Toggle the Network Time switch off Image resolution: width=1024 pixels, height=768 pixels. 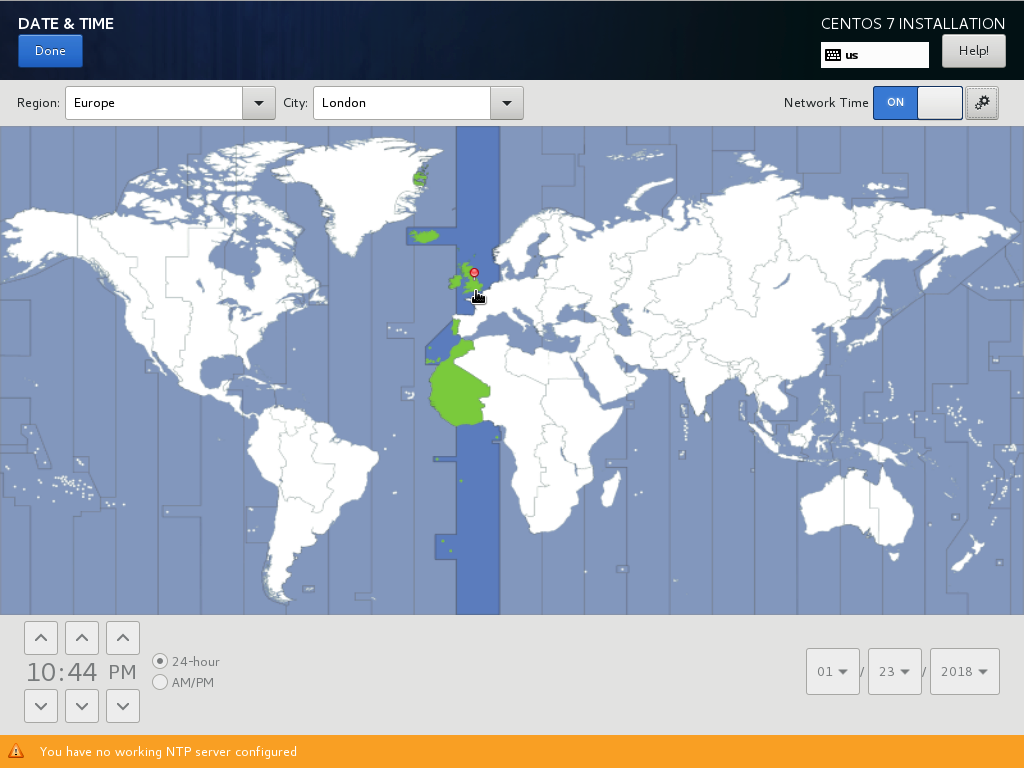pyautogui.click(x=918, y=103)
